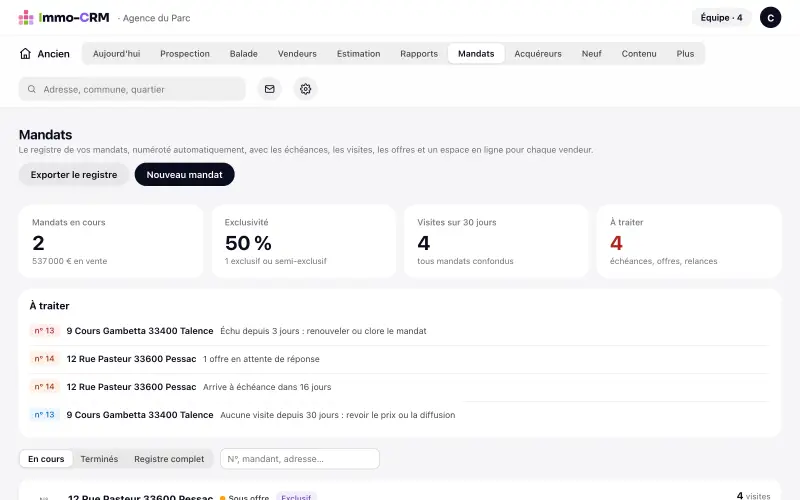The width and height of the screenshot is (800, 500).
Task: Click the Ancien house icon
Action: click(25, 54)
